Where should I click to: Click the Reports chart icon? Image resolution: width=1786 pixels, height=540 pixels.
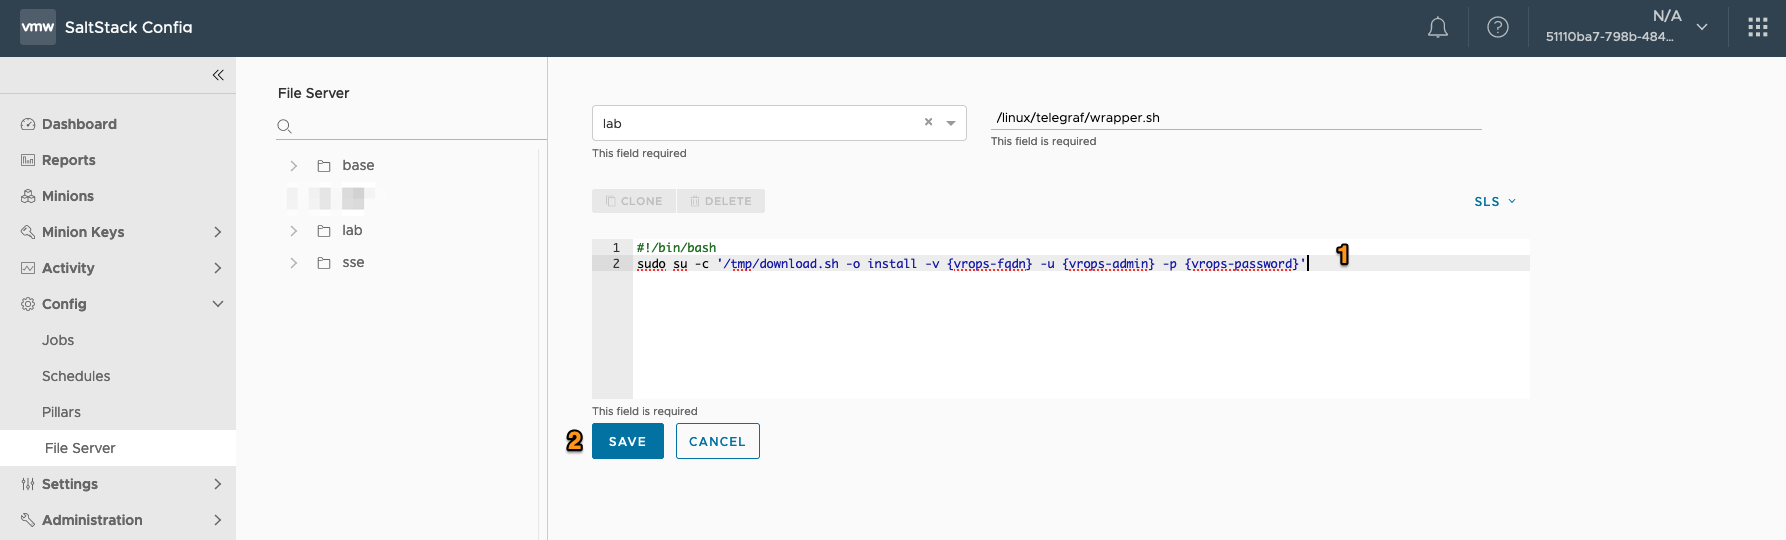[x=28, y=160]
